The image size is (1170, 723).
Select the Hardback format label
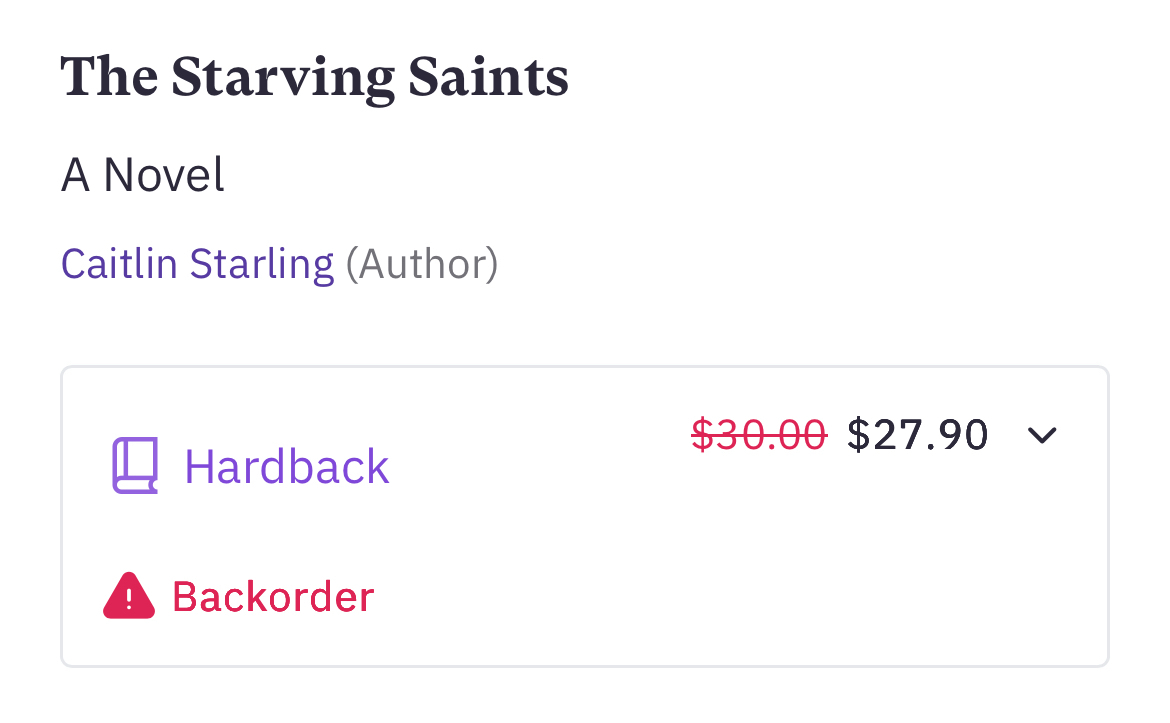tap(287, 467)
